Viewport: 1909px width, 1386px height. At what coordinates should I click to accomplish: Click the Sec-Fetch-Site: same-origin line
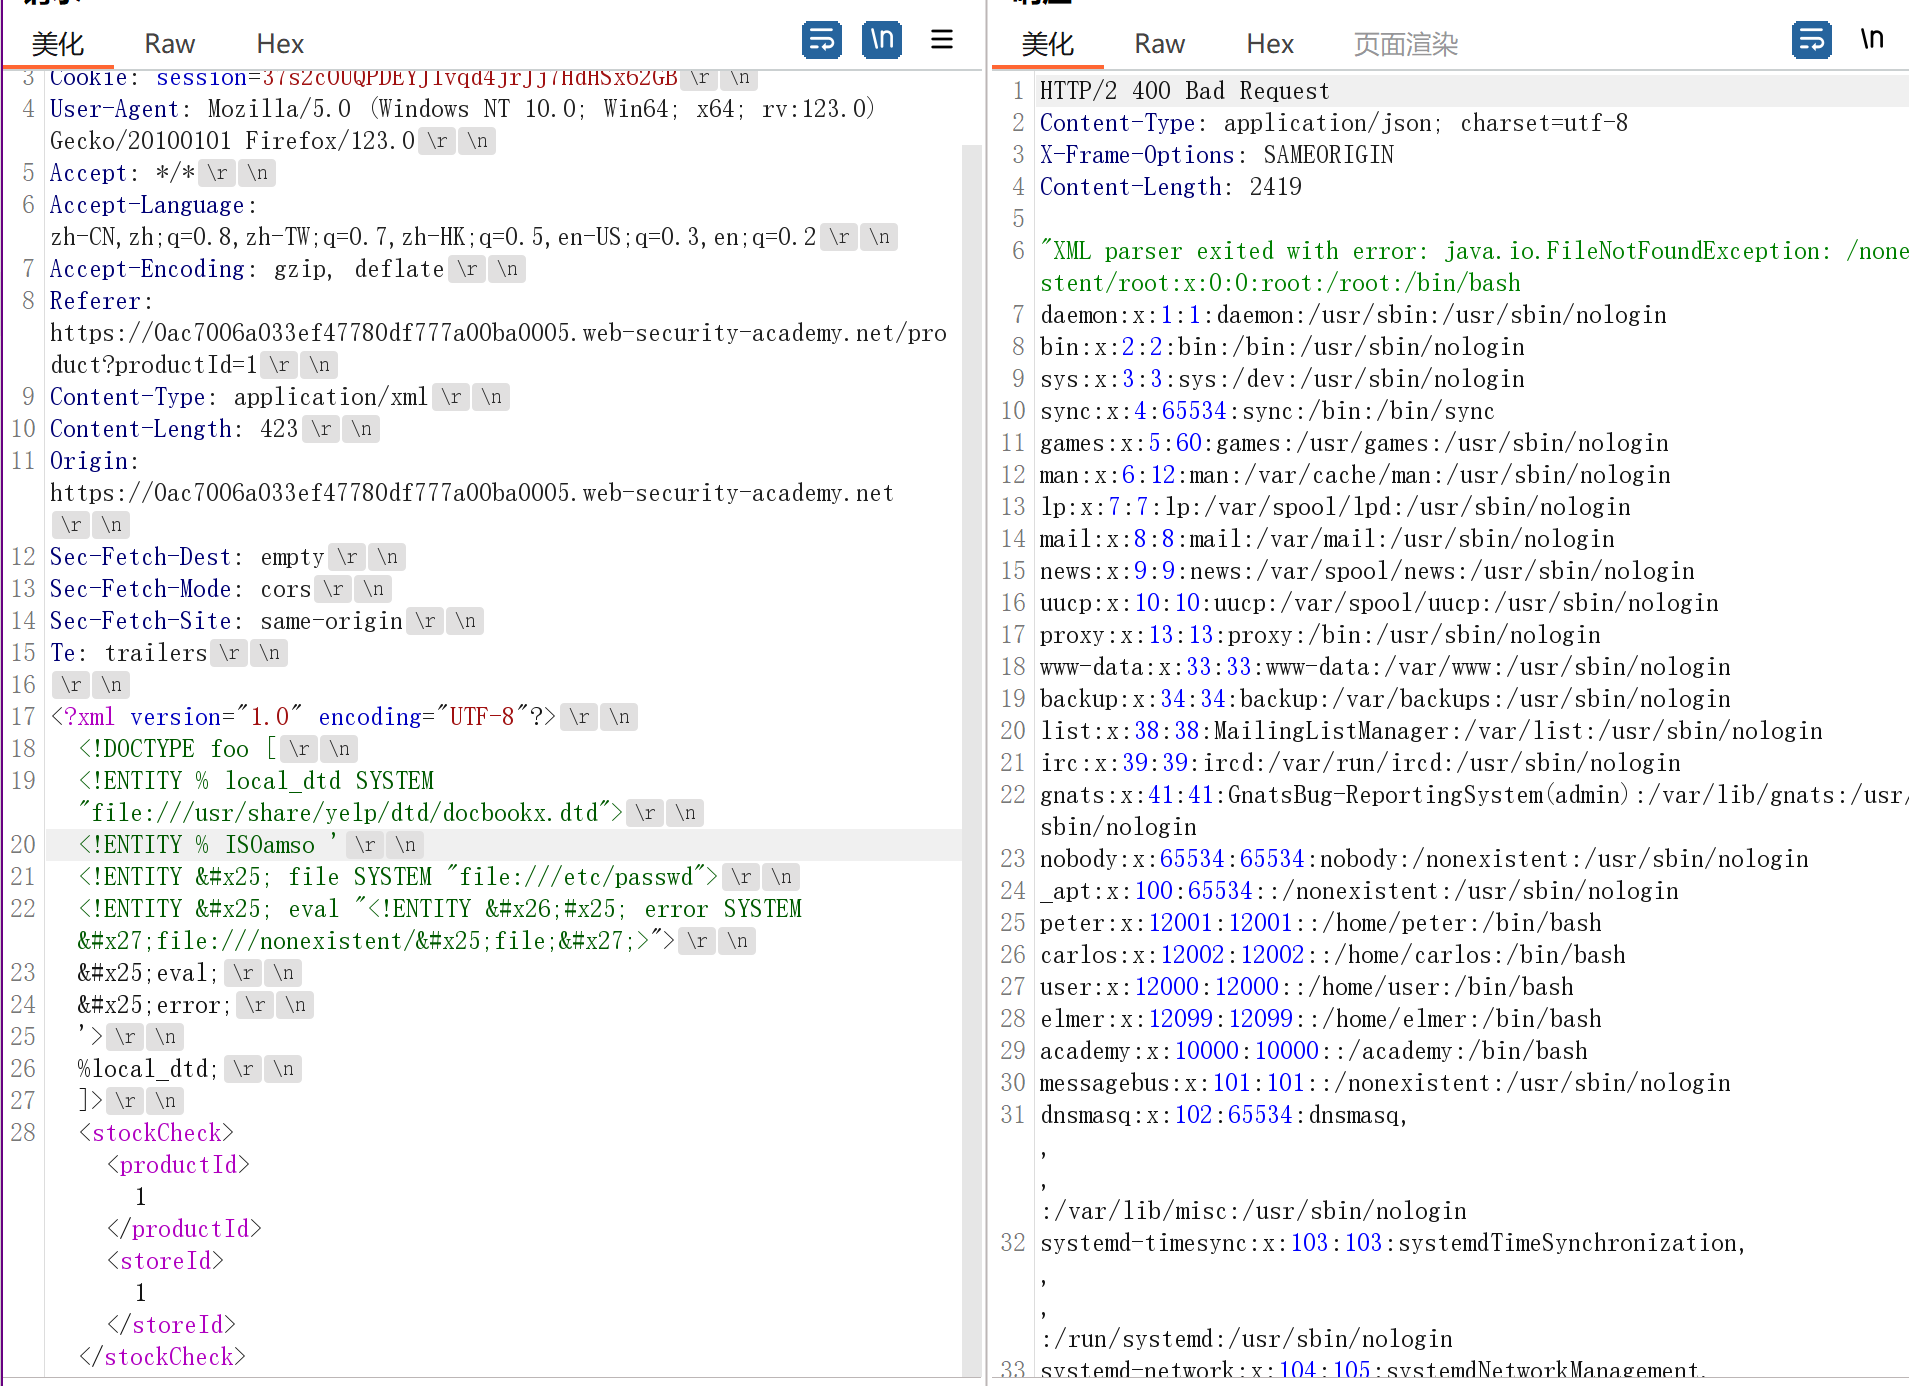tap(226, 621)
